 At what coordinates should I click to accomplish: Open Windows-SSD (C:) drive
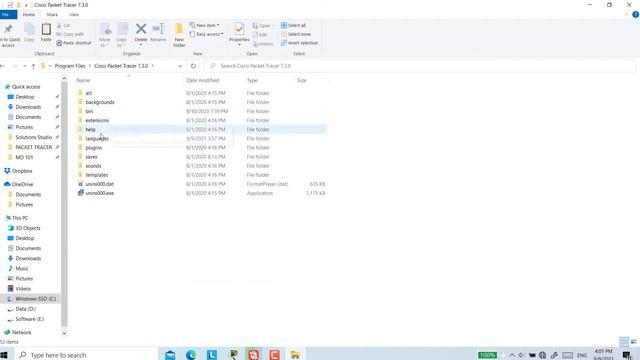(x=35, y=299)
